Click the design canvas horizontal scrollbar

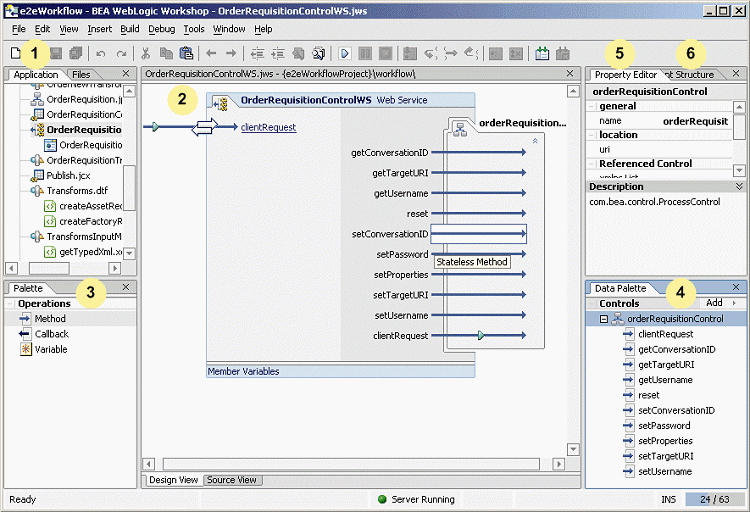(351, 464)
